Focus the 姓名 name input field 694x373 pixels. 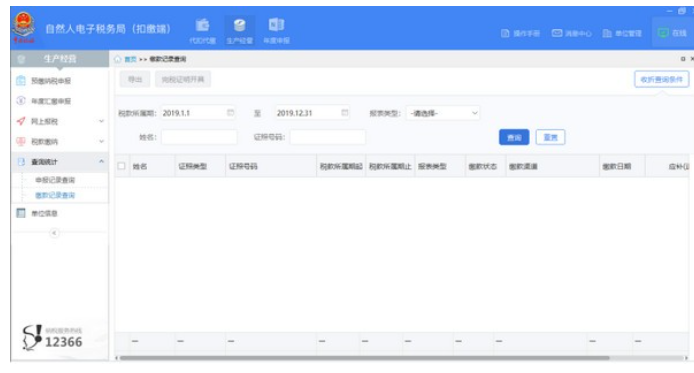click(x=199, y=137)
